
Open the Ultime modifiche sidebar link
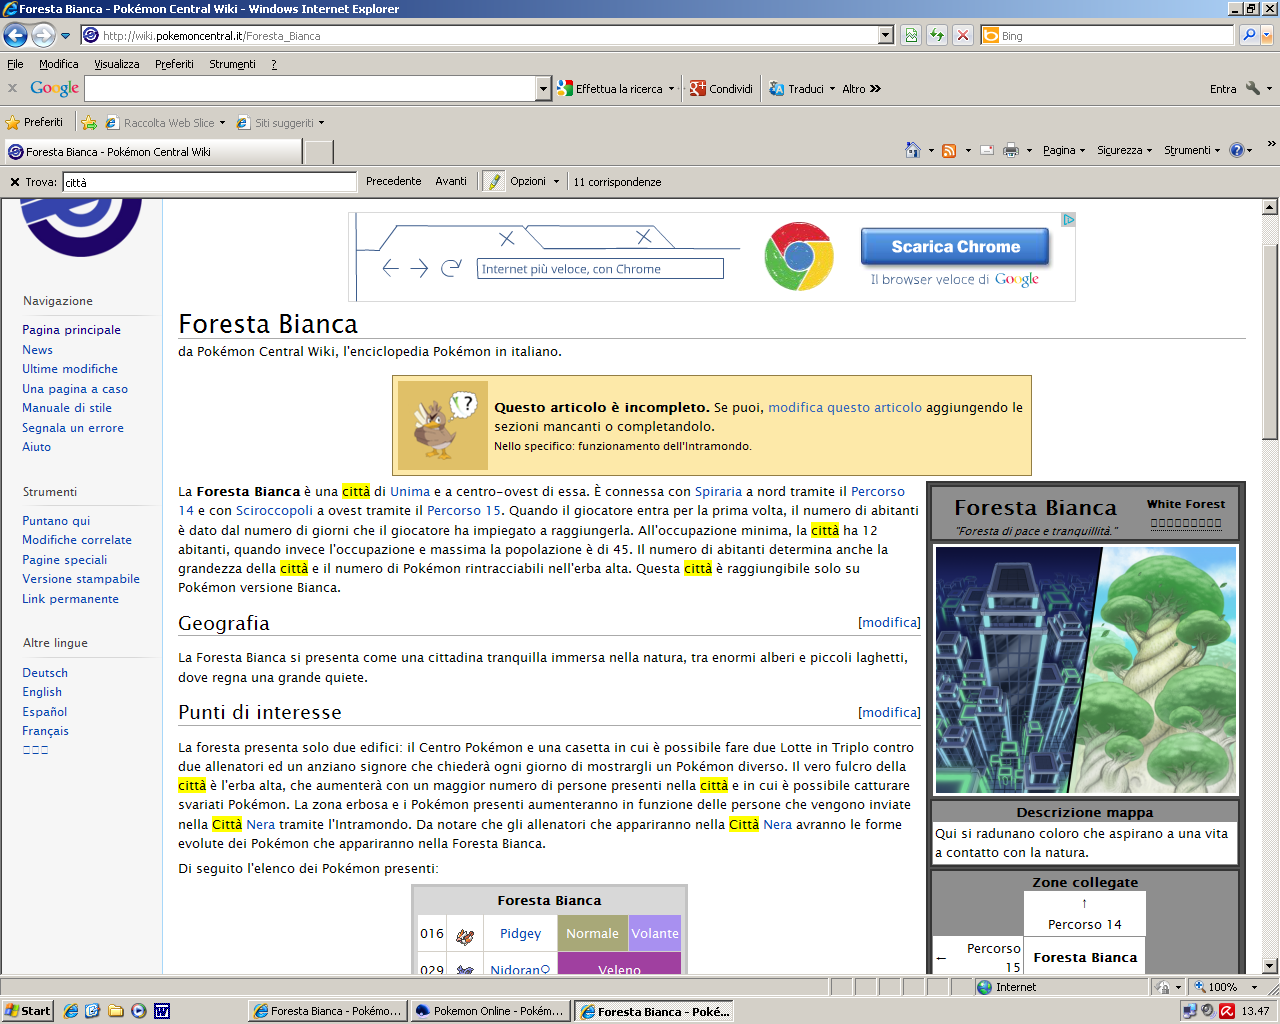pyautogui.click(x=70, y=369)
